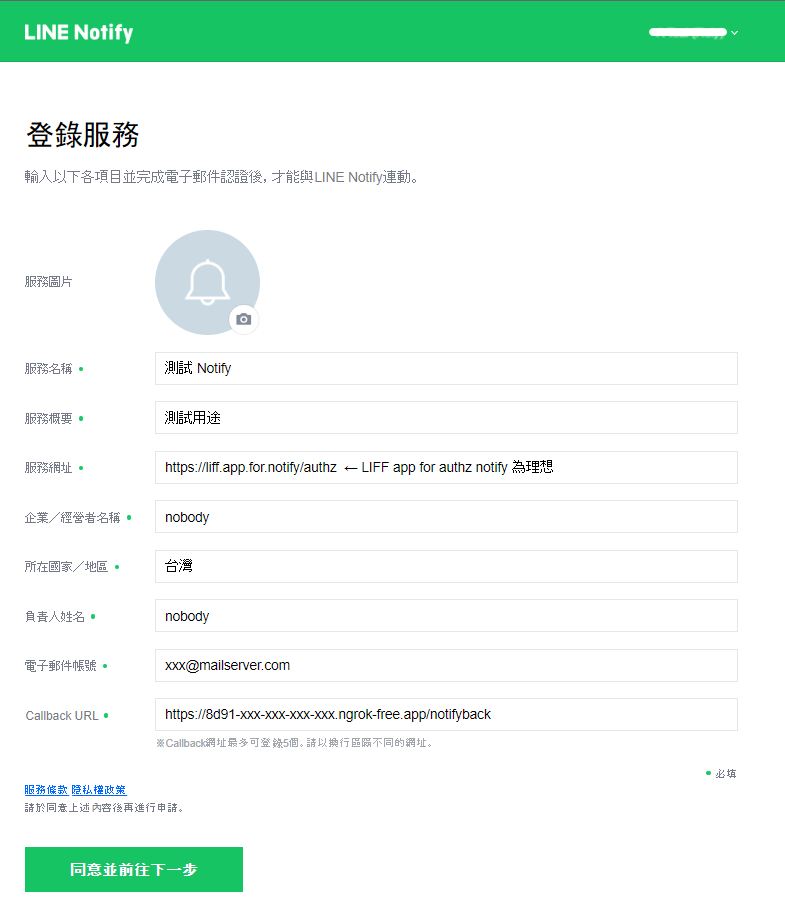
Task: Click the 負責人姓名 input field
Action: 446,616
